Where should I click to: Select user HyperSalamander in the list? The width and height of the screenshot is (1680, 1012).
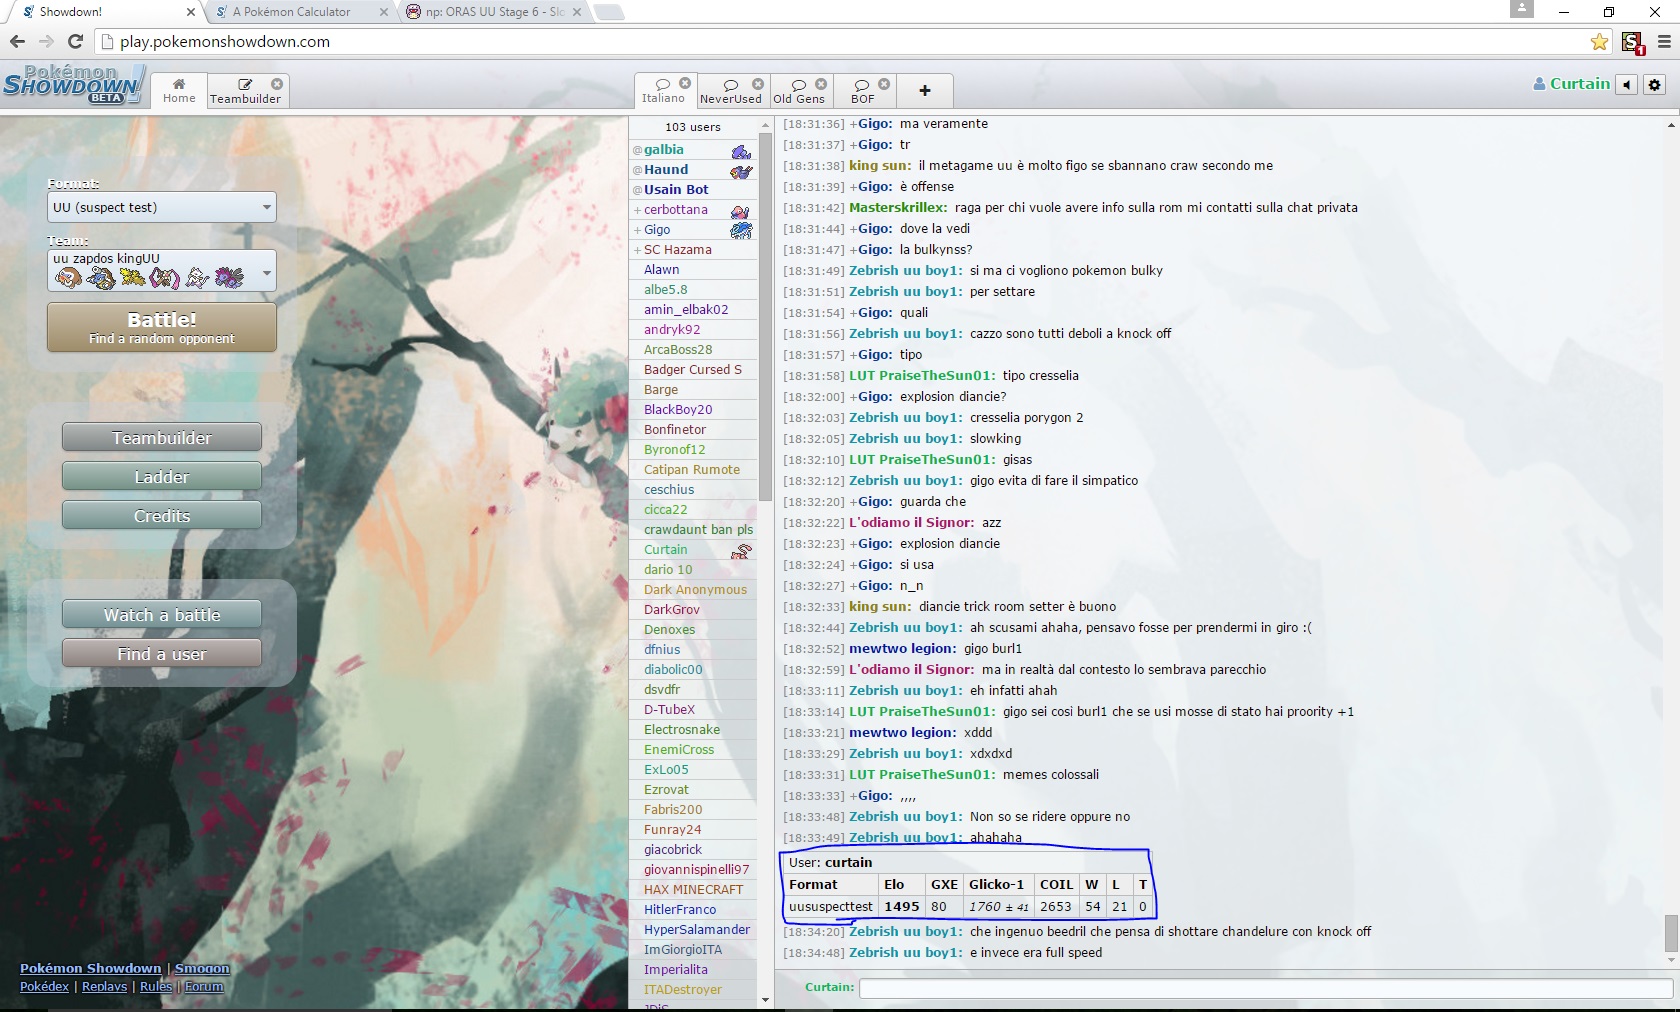[693, 930]
